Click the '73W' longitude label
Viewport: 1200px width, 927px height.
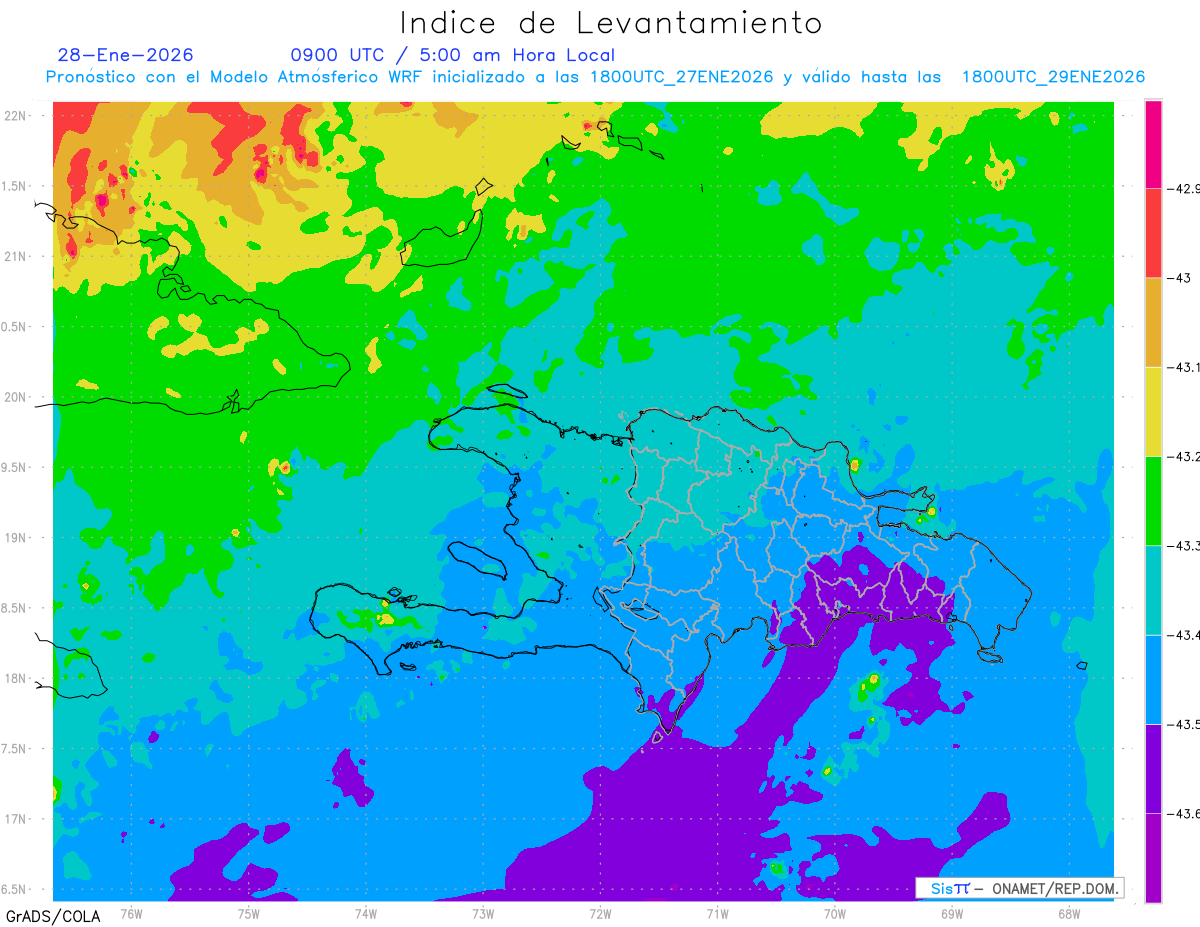(483, 913)
